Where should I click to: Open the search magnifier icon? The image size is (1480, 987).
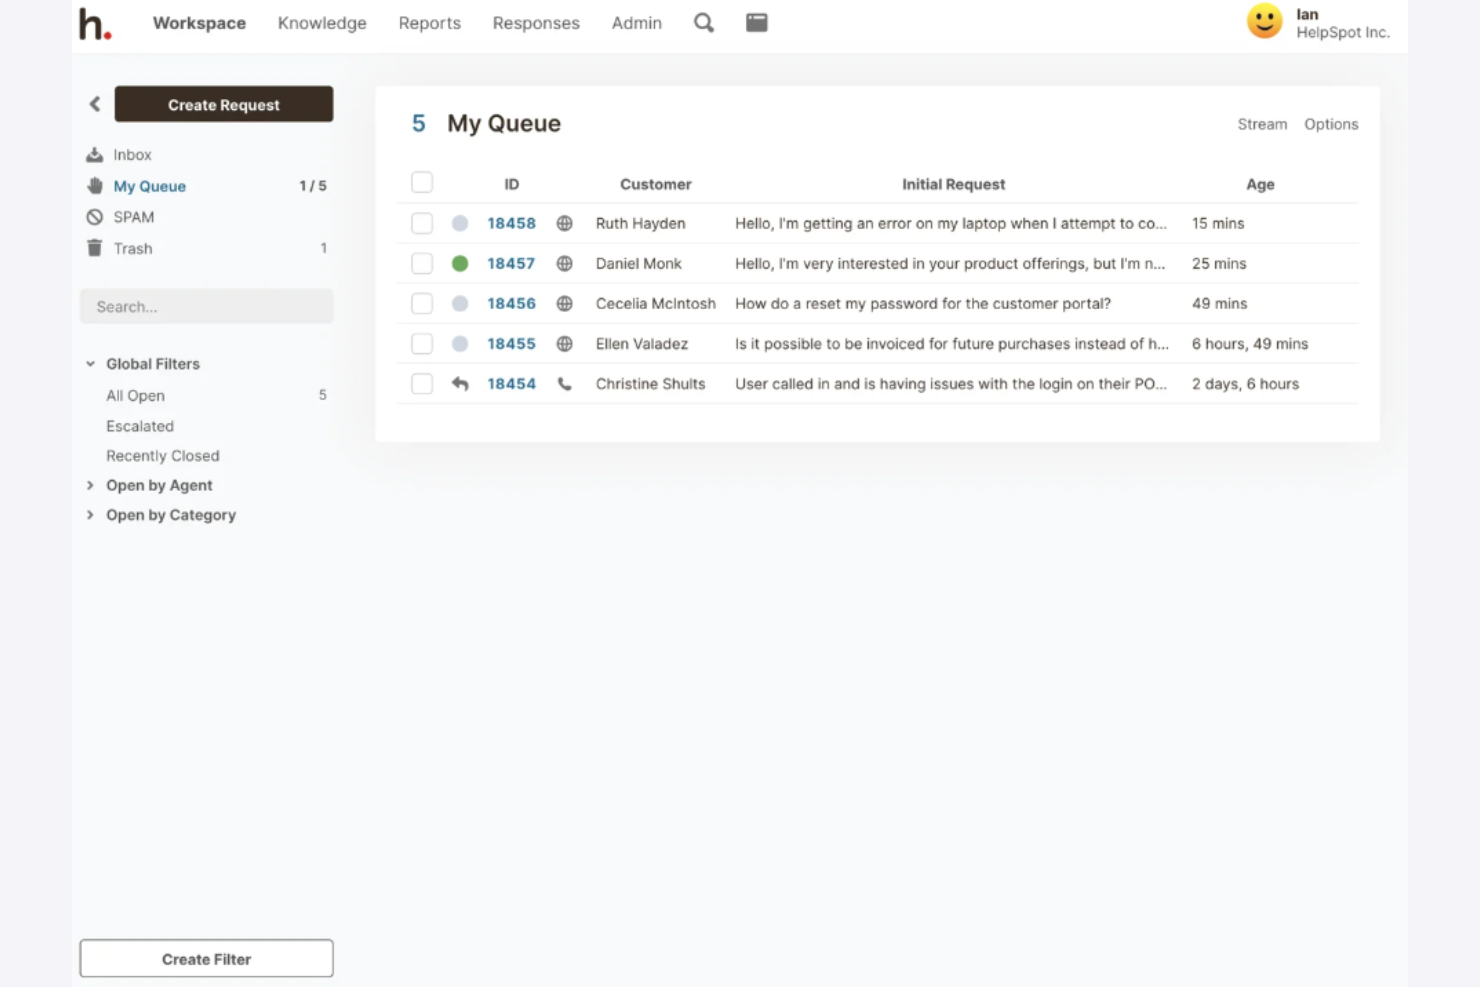pos(703,22)
